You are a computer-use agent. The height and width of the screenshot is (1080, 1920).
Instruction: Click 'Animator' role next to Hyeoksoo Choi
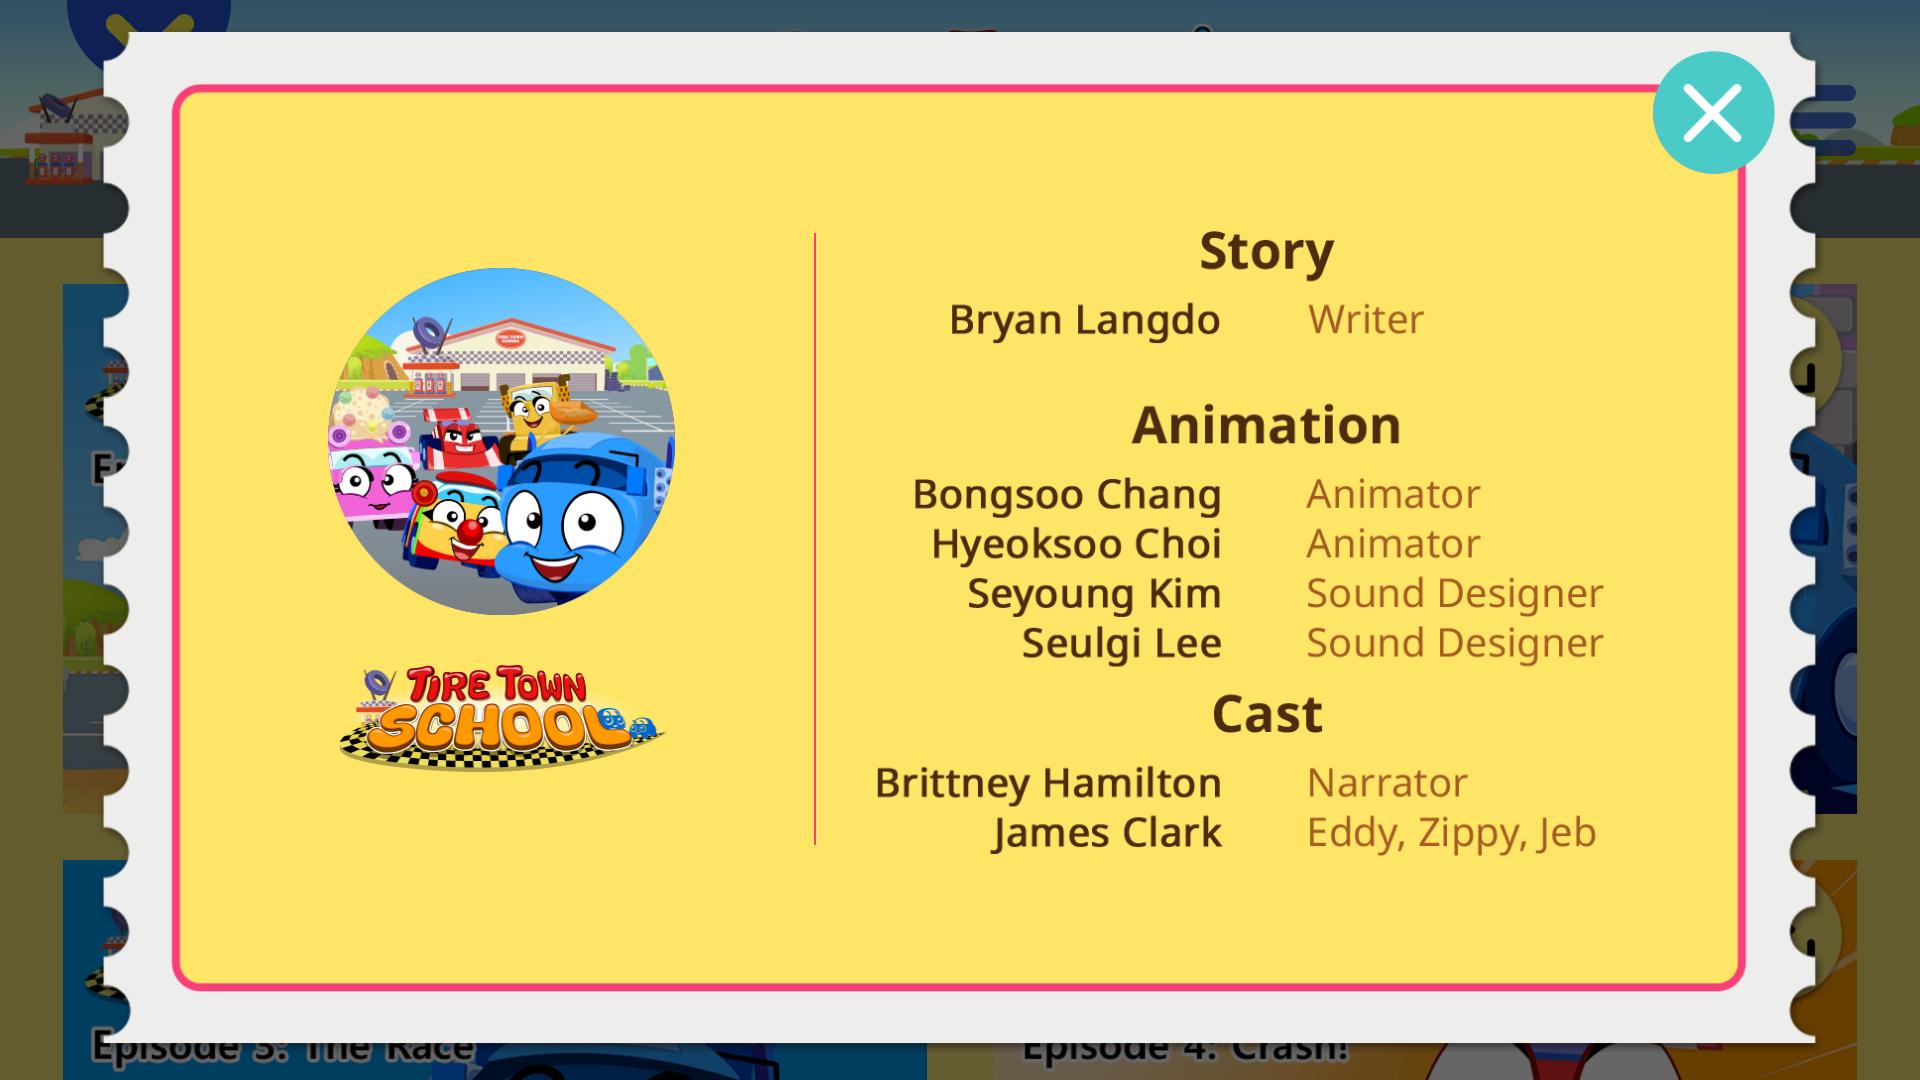tap(1393, 544)
